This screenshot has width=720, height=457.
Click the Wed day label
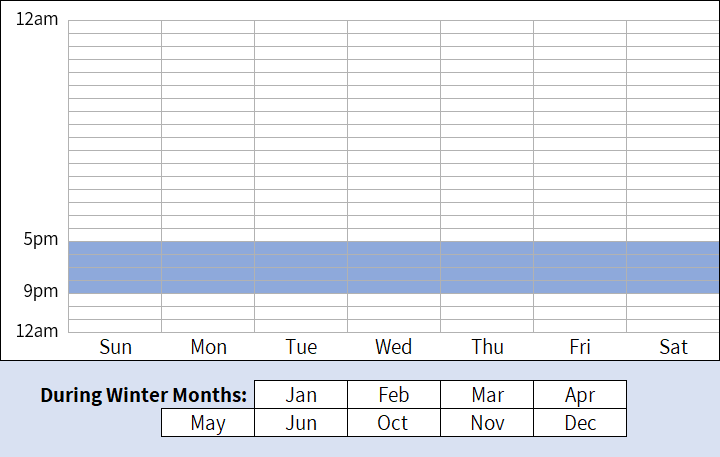pyautogui.click(x=394, y=347)
